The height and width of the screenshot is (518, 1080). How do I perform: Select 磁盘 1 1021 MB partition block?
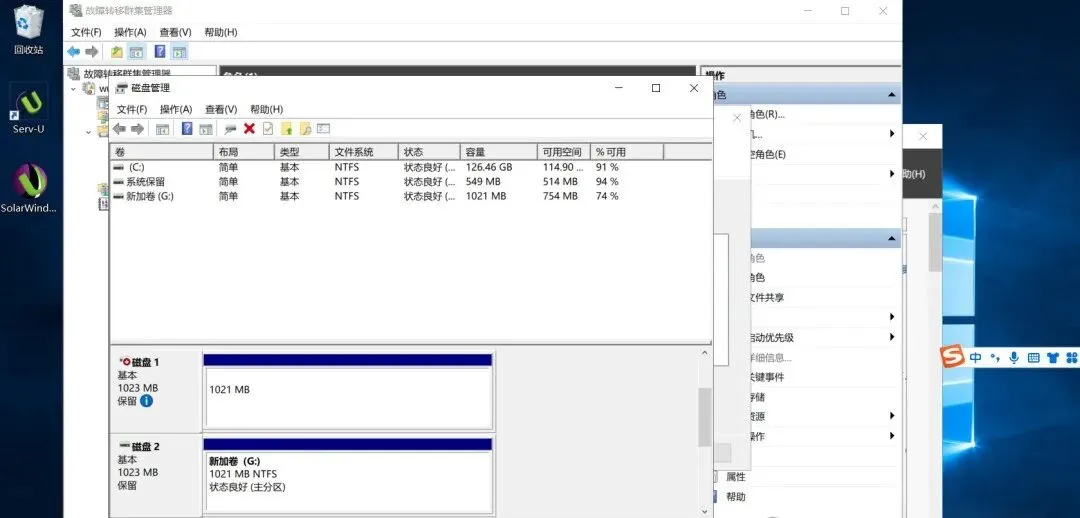click(348, 392)
